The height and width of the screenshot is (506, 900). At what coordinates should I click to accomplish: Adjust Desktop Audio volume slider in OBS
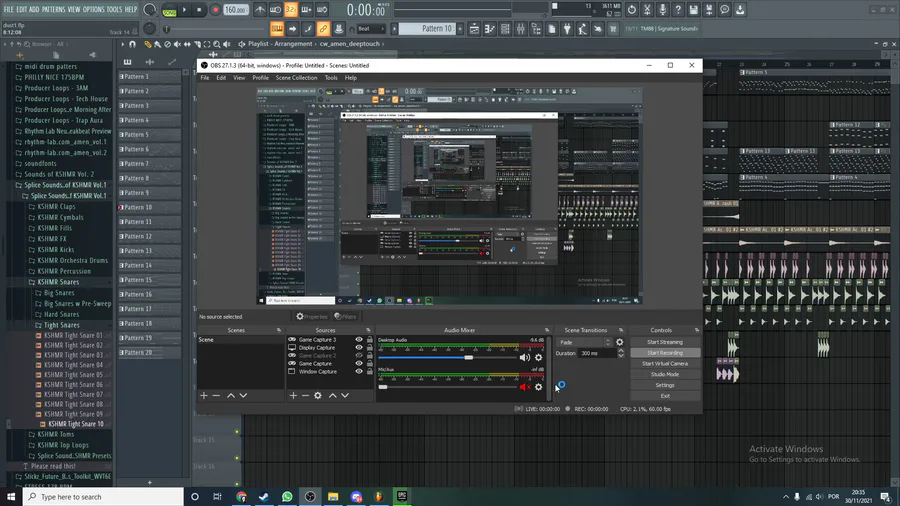point(448,357)
